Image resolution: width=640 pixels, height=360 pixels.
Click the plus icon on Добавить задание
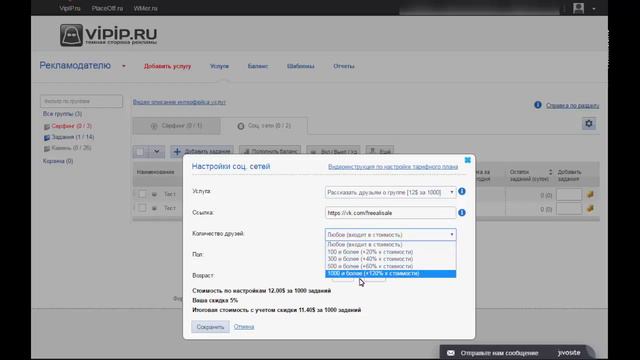pyautogui.click(x=177, y=152)
